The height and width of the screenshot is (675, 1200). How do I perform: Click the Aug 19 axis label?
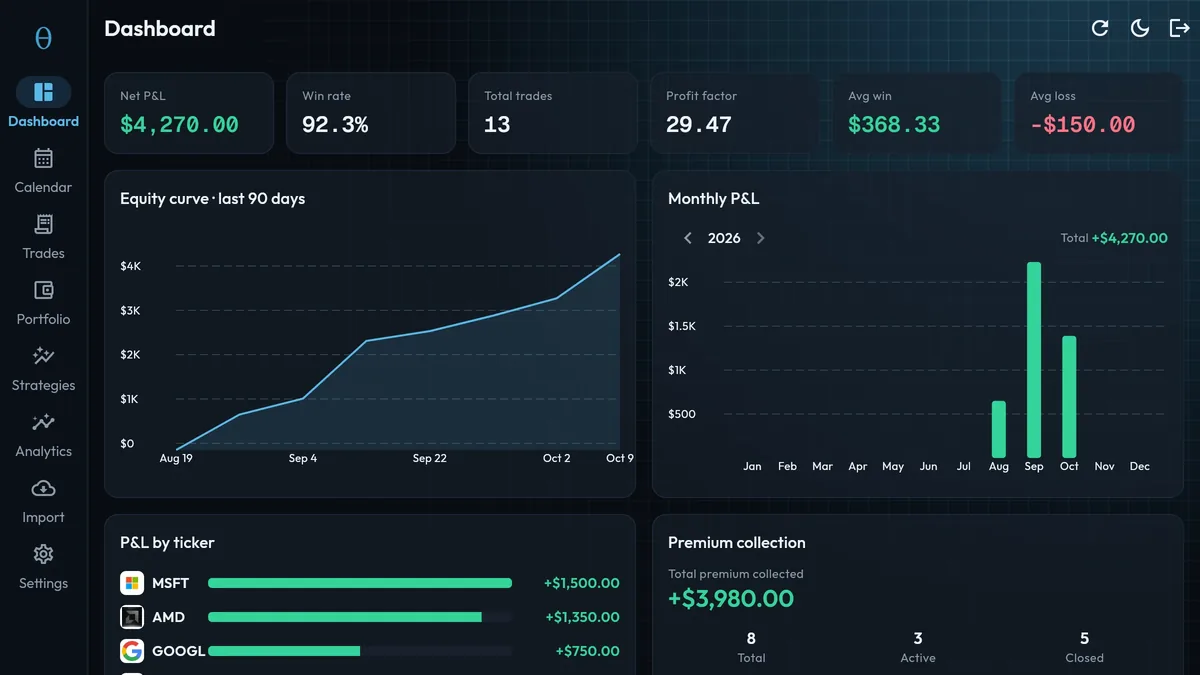click(176, 458)
